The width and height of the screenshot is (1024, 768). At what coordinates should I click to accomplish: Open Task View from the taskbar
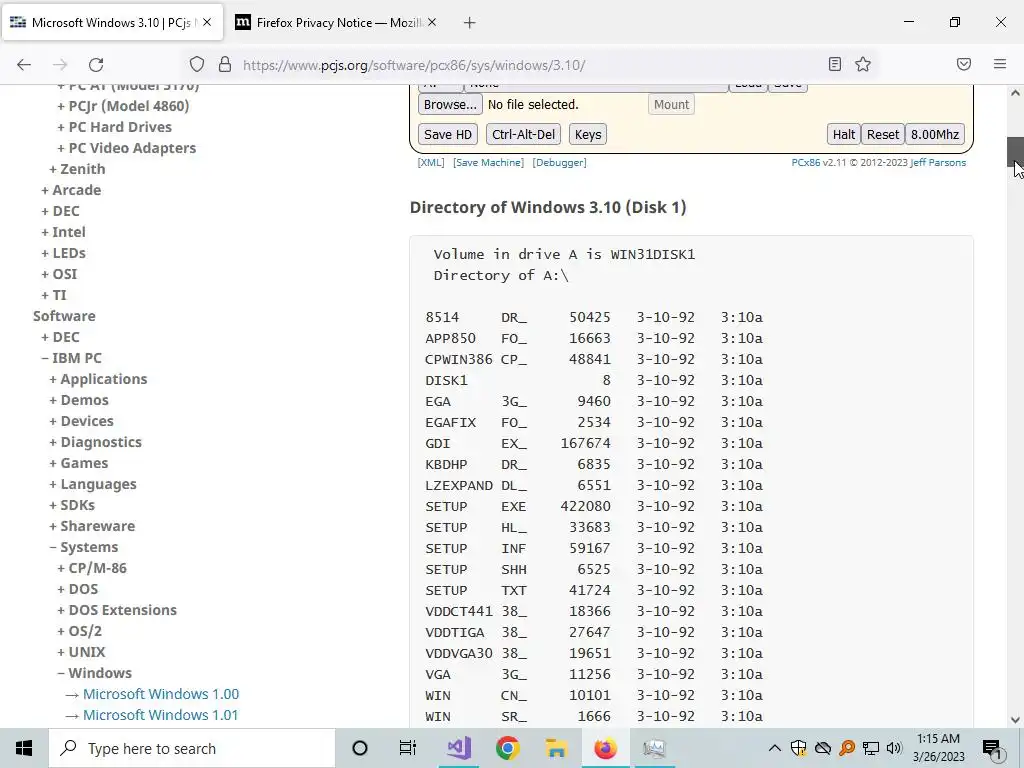(x=408, y=748)
